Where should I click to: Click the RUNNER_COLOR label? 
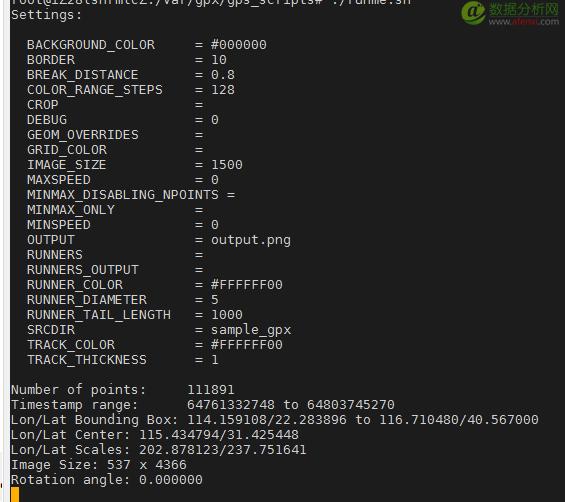pyautogui.click(x=75, y=285)
